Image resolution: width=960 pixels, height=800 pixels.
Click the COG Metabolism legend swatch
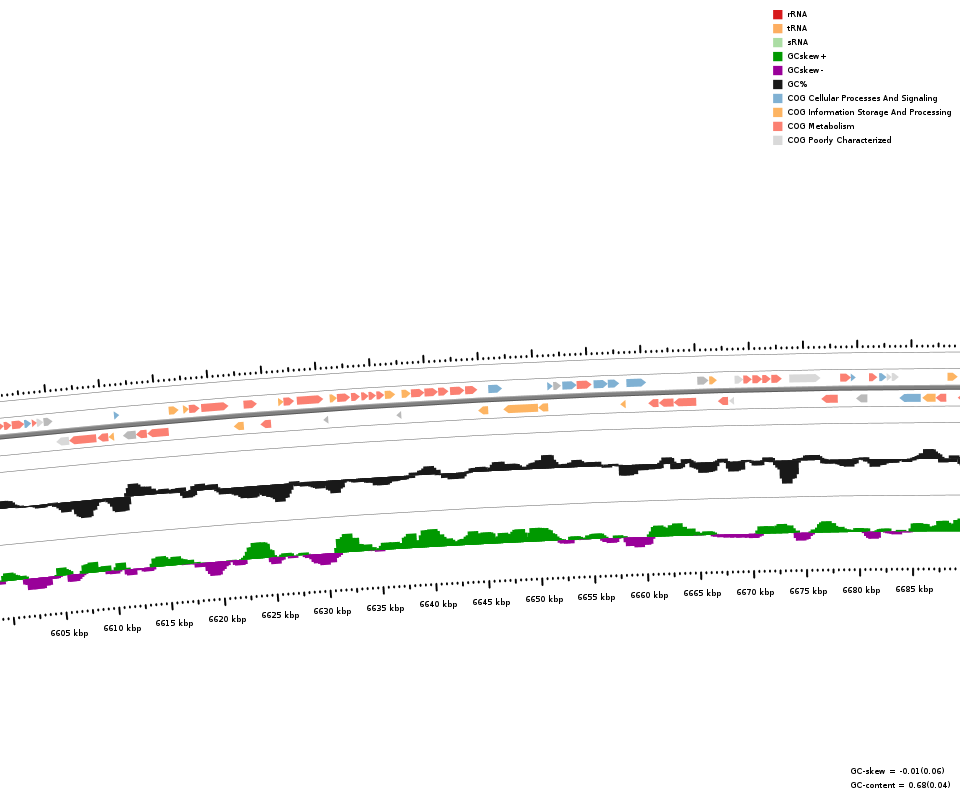tap(777, 126)
